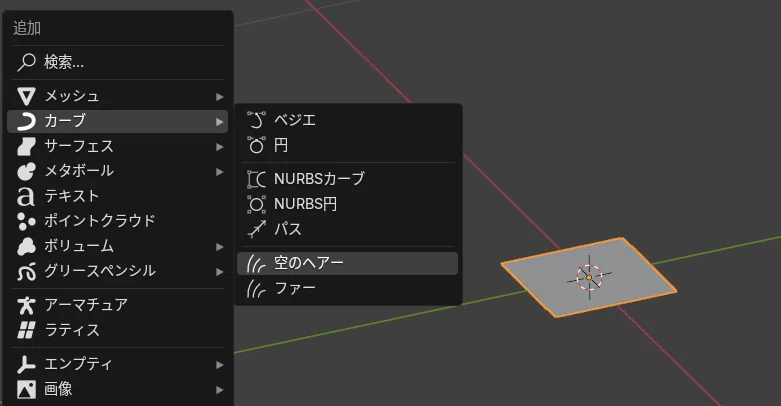Viewport: 781px width, 406px height.
Task: Expand the カーブ submenu arrow
Action: 220,122
